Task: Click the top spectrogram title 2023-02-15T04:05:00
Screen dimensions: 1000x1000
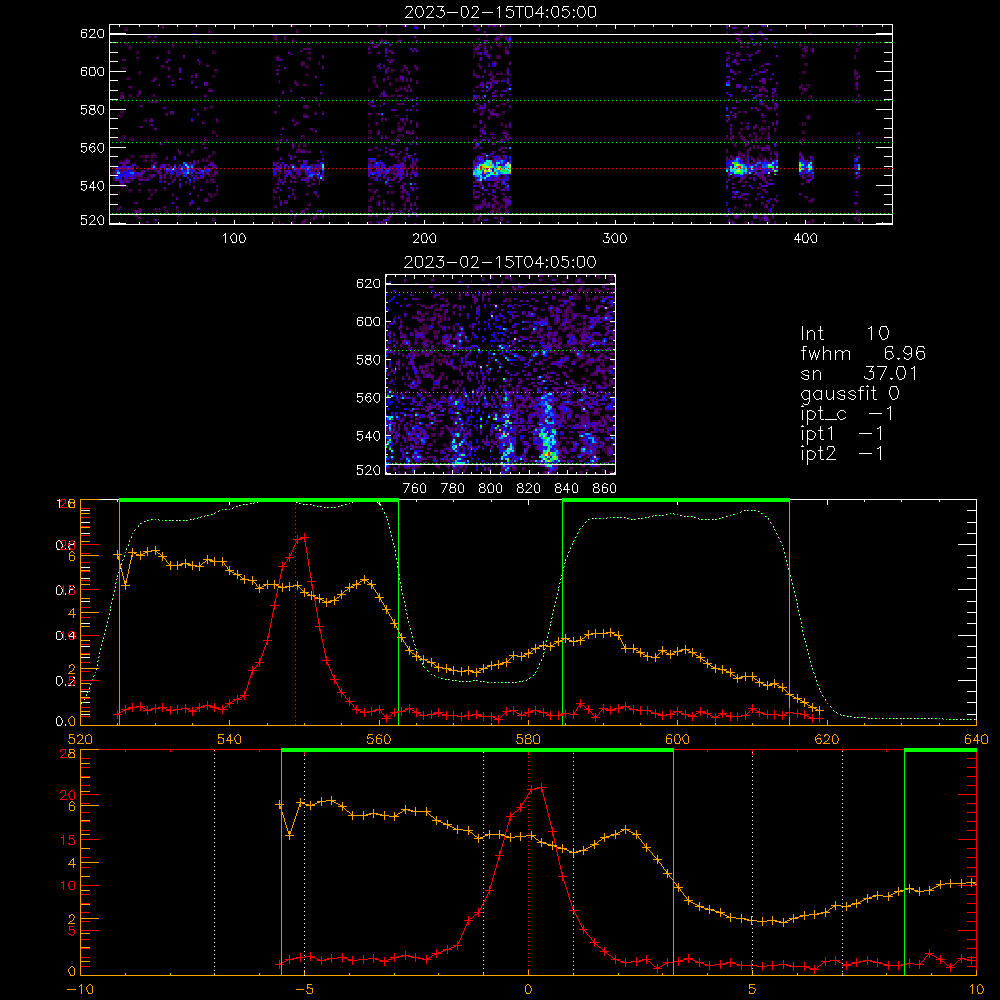Action: (500, 12)
